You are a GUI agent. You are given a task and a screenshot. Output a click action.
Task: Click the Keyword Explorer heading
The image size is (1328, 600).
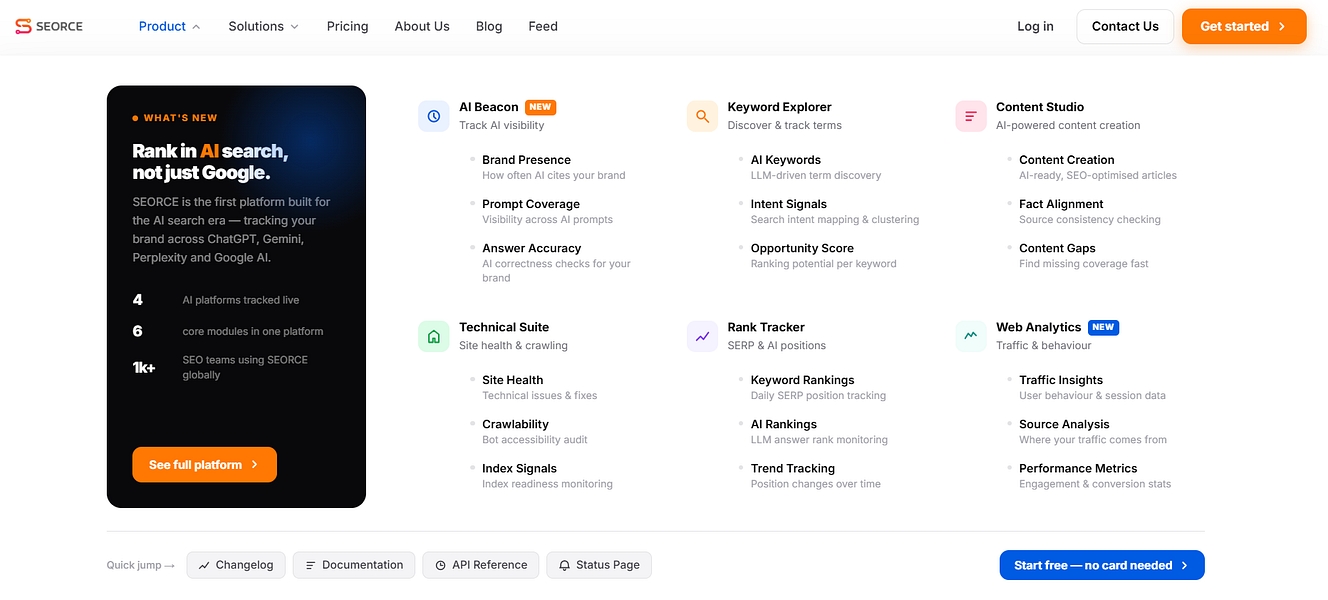click(780, 107)
